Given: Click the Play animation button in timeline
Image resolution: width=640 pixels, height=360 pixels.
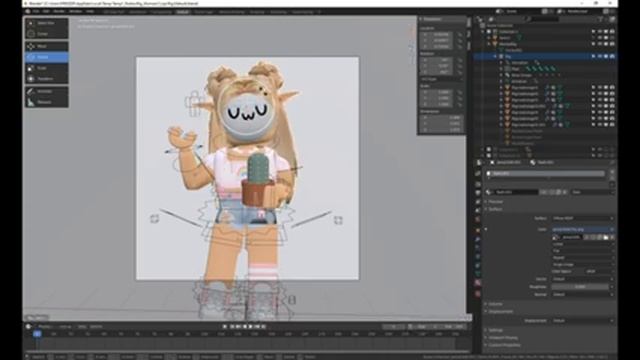Looking at the screenshot, I should click(251, 327).
